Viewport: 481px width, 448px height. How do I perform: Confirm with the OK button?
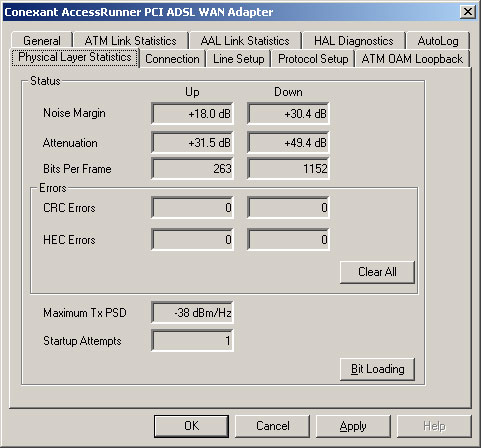click(191, 426)
